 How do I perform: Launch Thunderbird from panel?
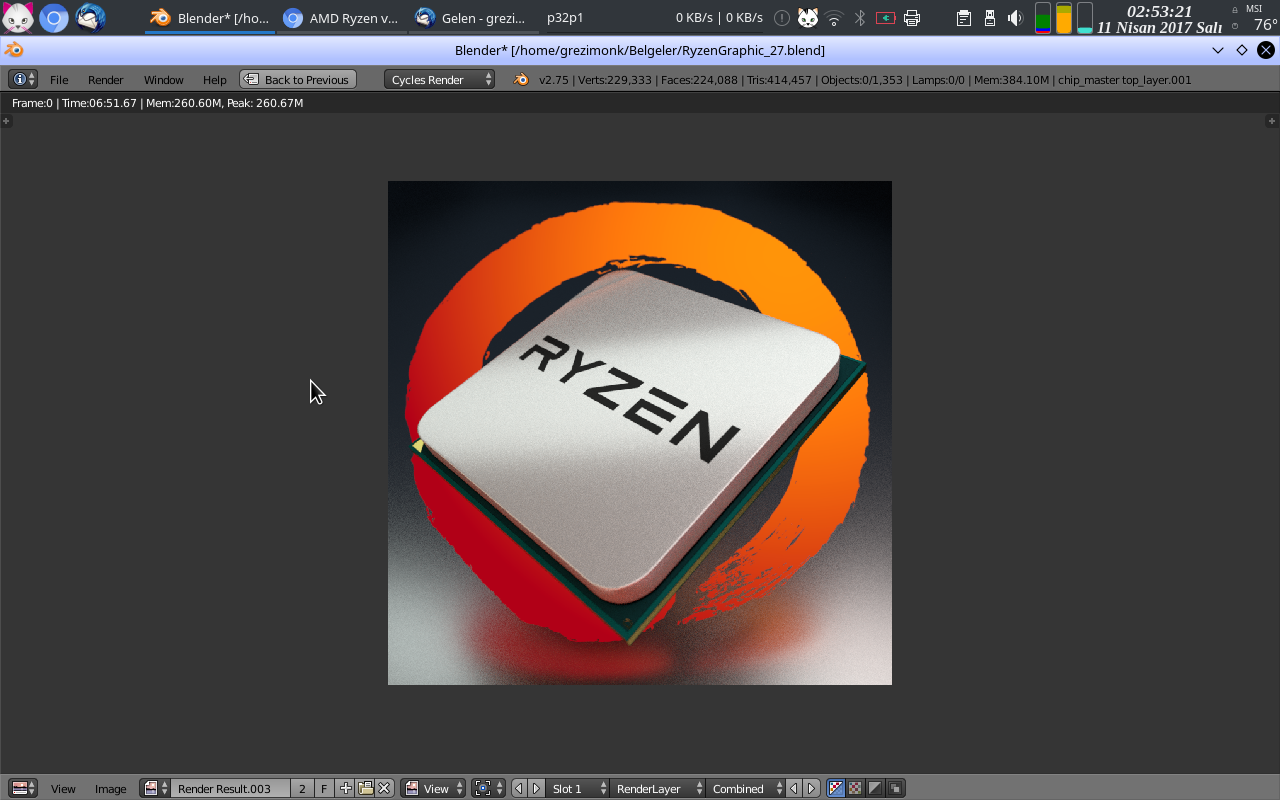[x=90, y=18]
